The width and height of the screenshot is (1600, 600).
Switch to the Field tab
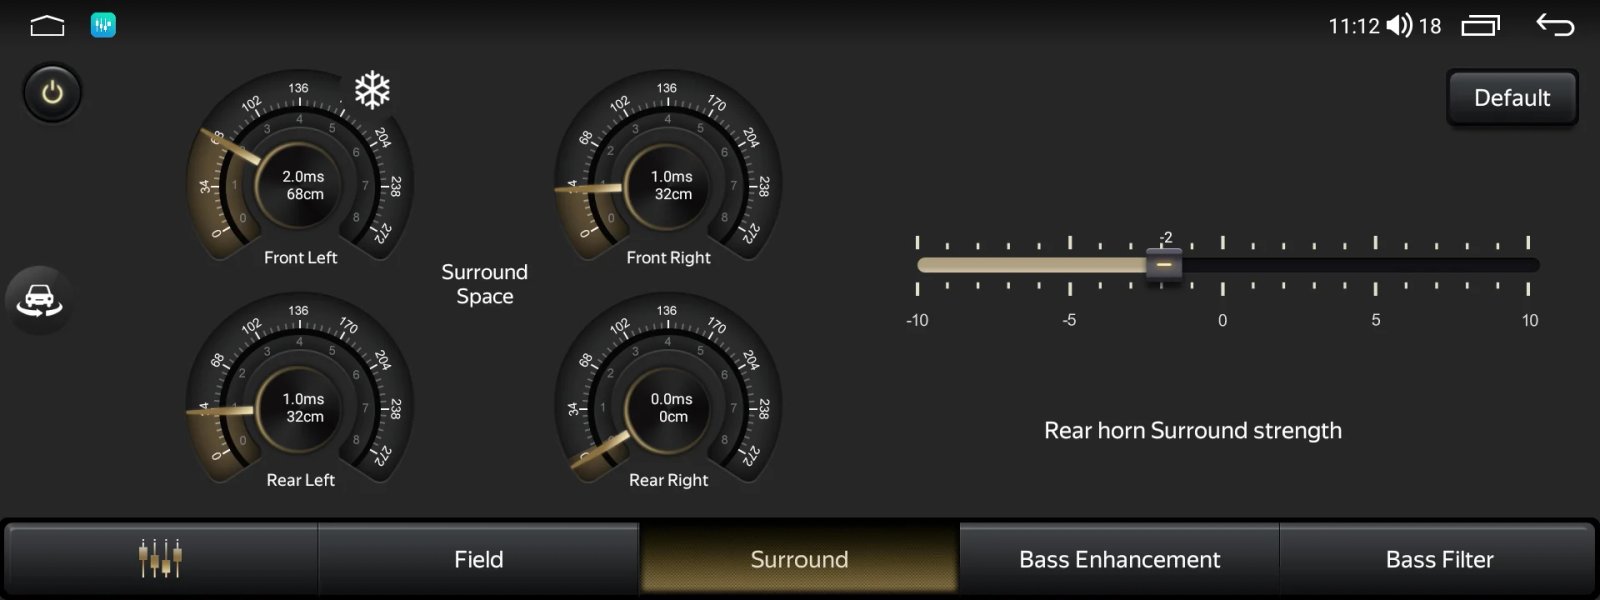pos(478,559)
